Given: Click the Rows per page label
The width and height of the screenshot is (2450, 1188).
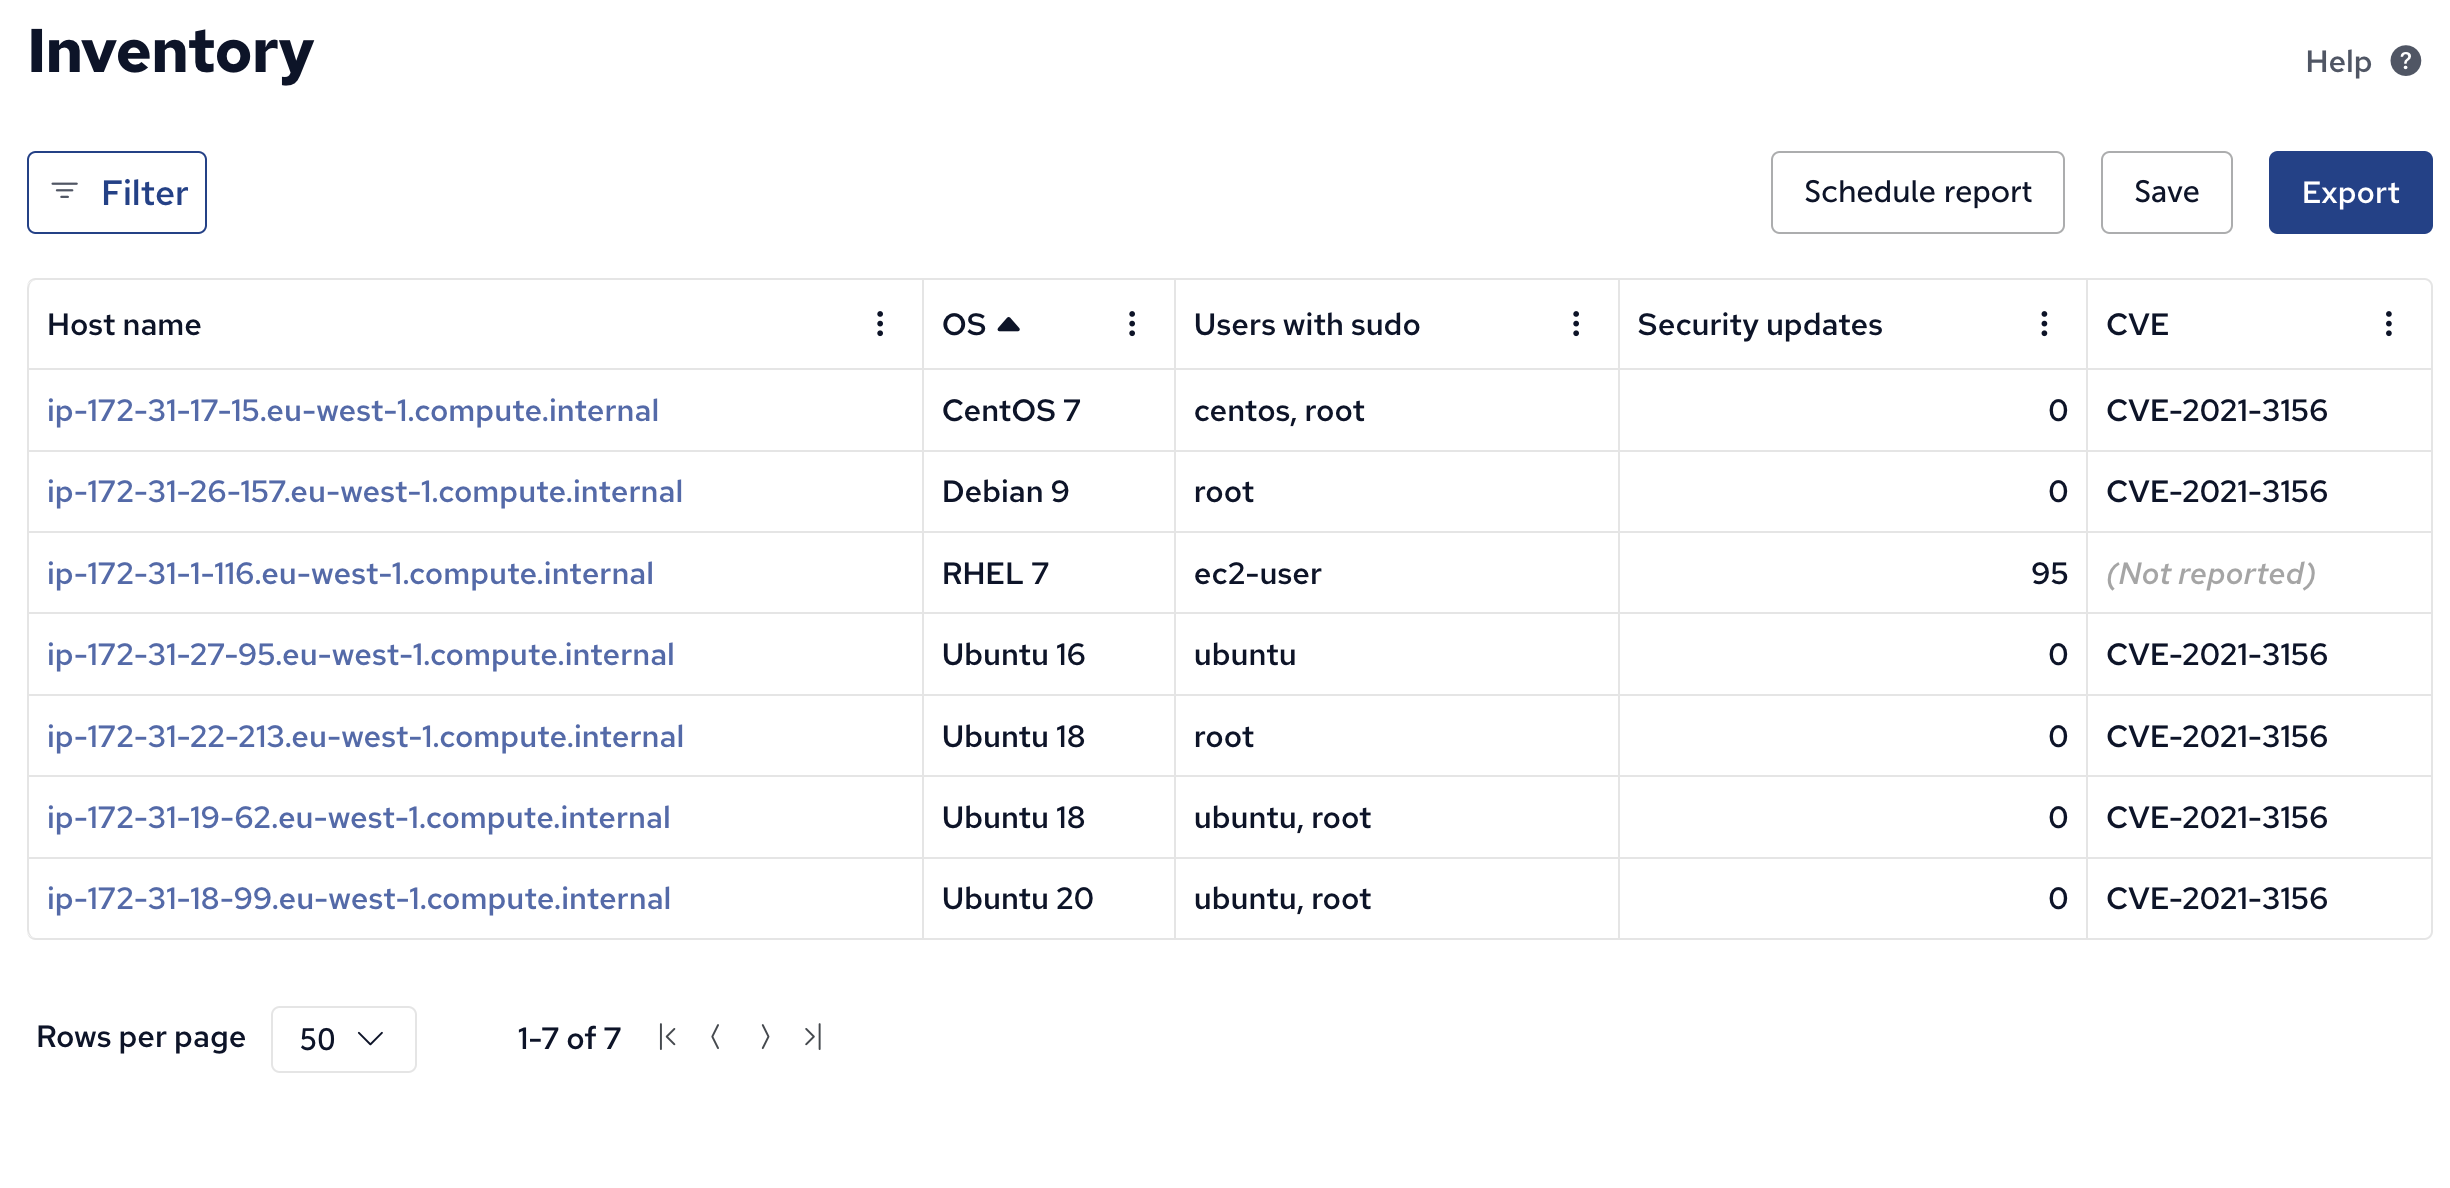Looking at the screenshot, I should (x=141, y=1037).
